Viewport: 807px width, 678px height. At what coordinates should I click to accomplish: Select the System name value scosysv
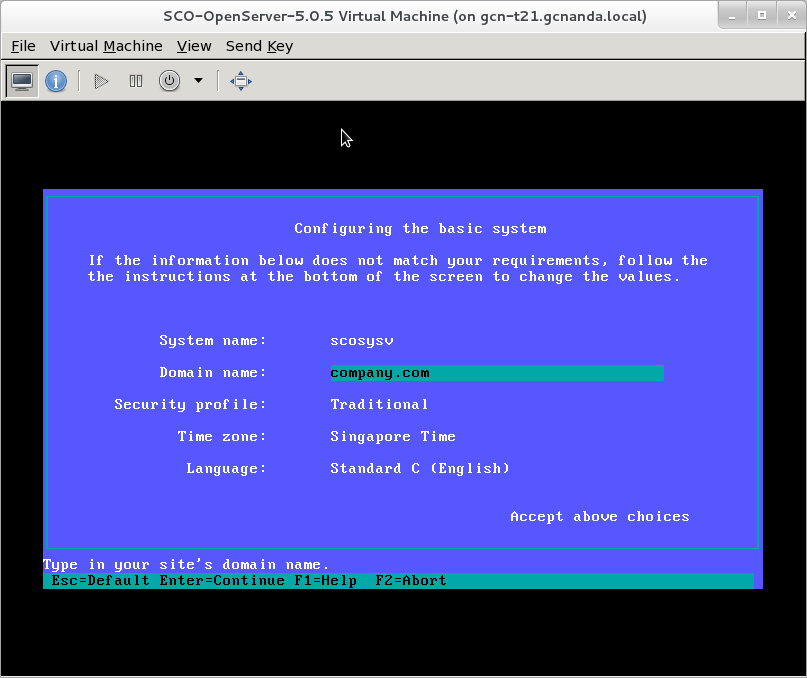pos(361,341)
